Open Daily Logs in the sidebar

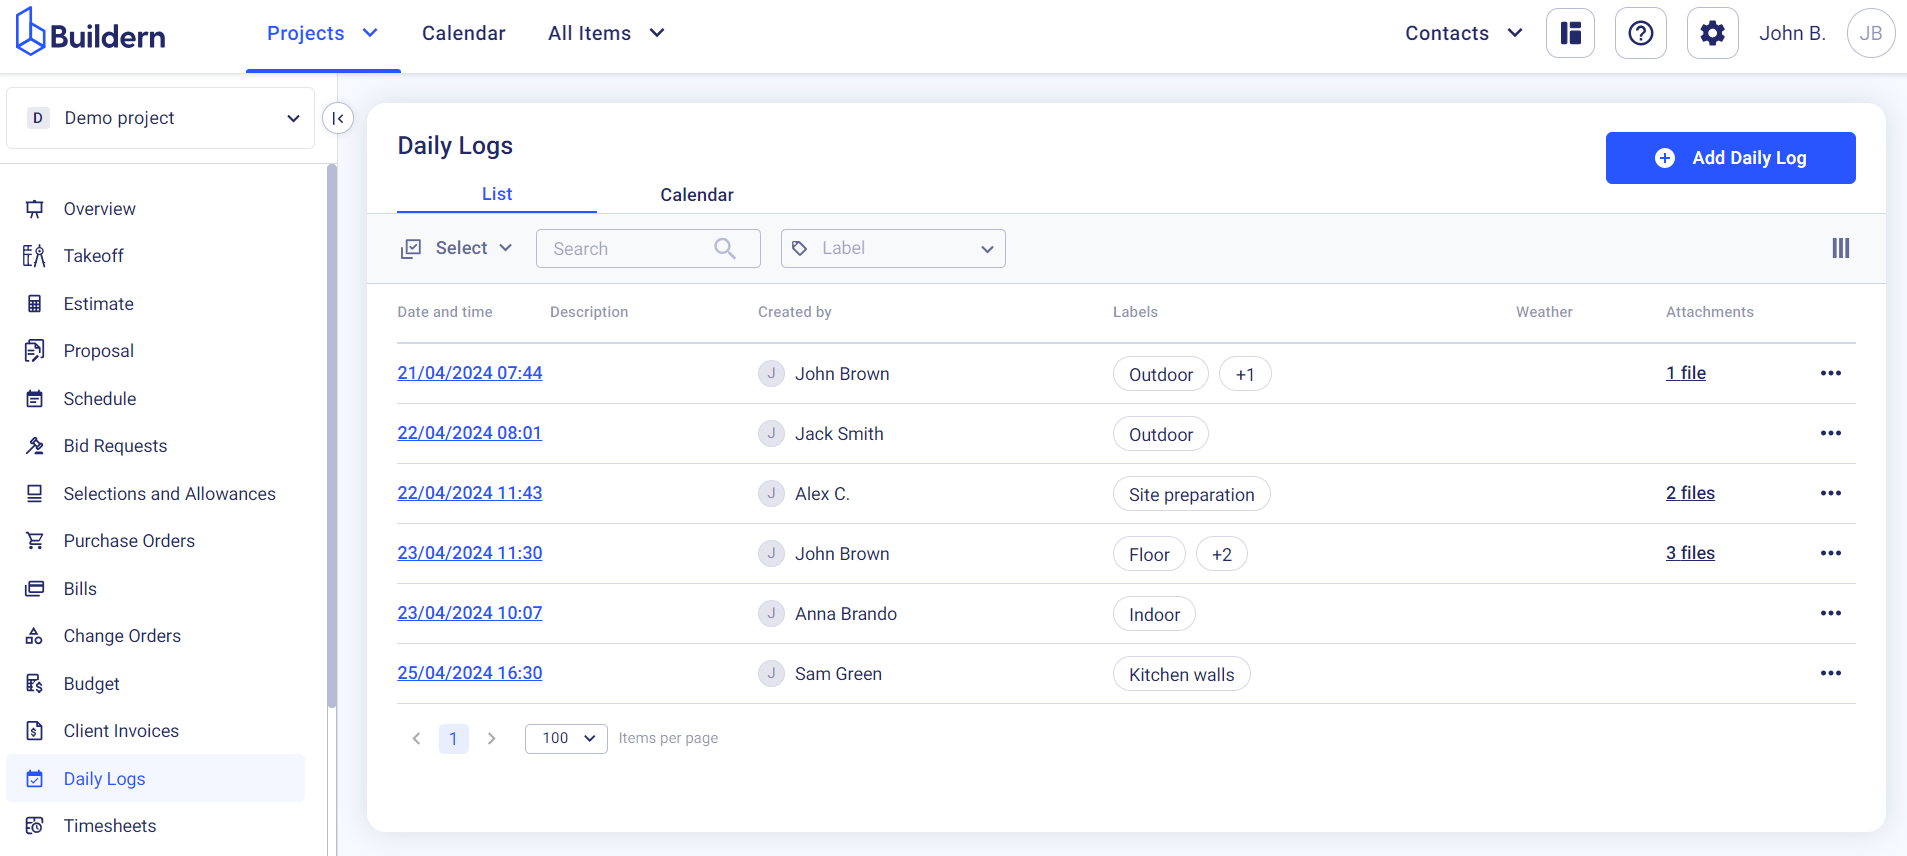tap(156, 778)
